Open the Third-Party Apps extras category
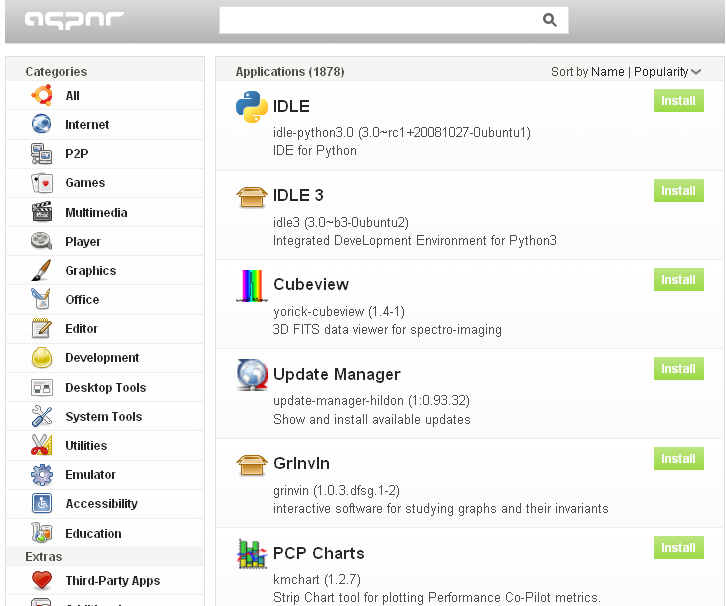726x606 pixels. [105, 580]
